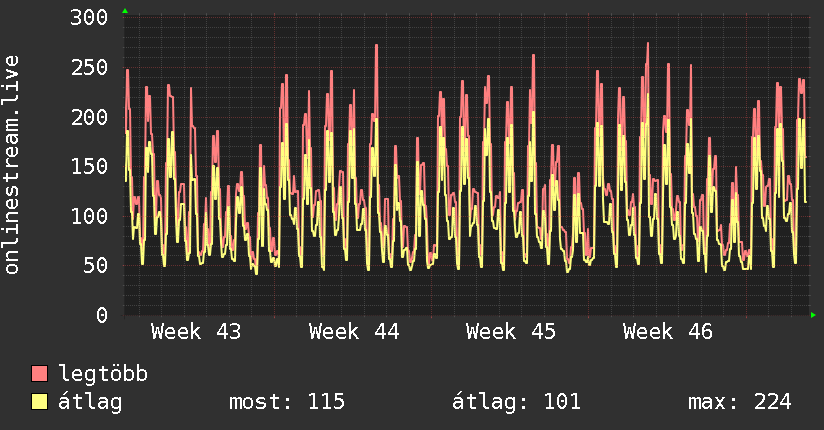The height and width of the screenshot is (430, 824).
Task: Click the pink legtöbb legend swatch
Action: pyautogui.click(x=39, y=373)
